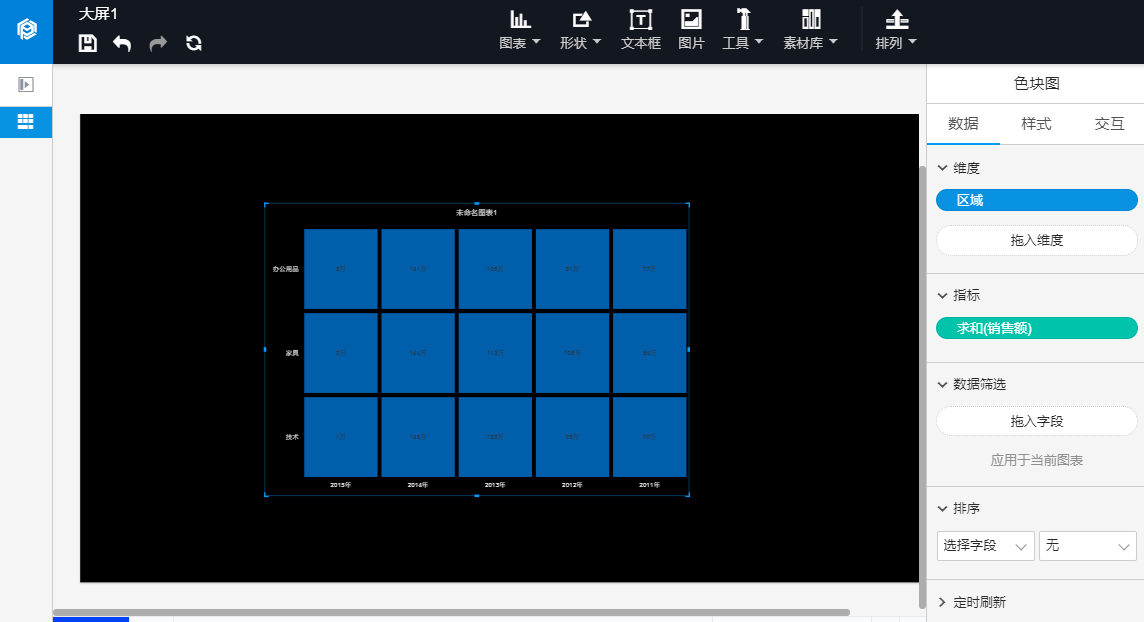Click the 求和(销售额) metric pill
Screen dimensions: 1144x622
click(x=1036, y=328)
